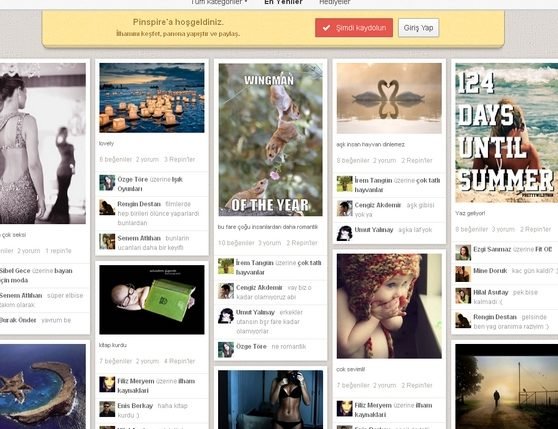Click Cengiz Akdemir's avatar under wingman pin

point(226,291)
